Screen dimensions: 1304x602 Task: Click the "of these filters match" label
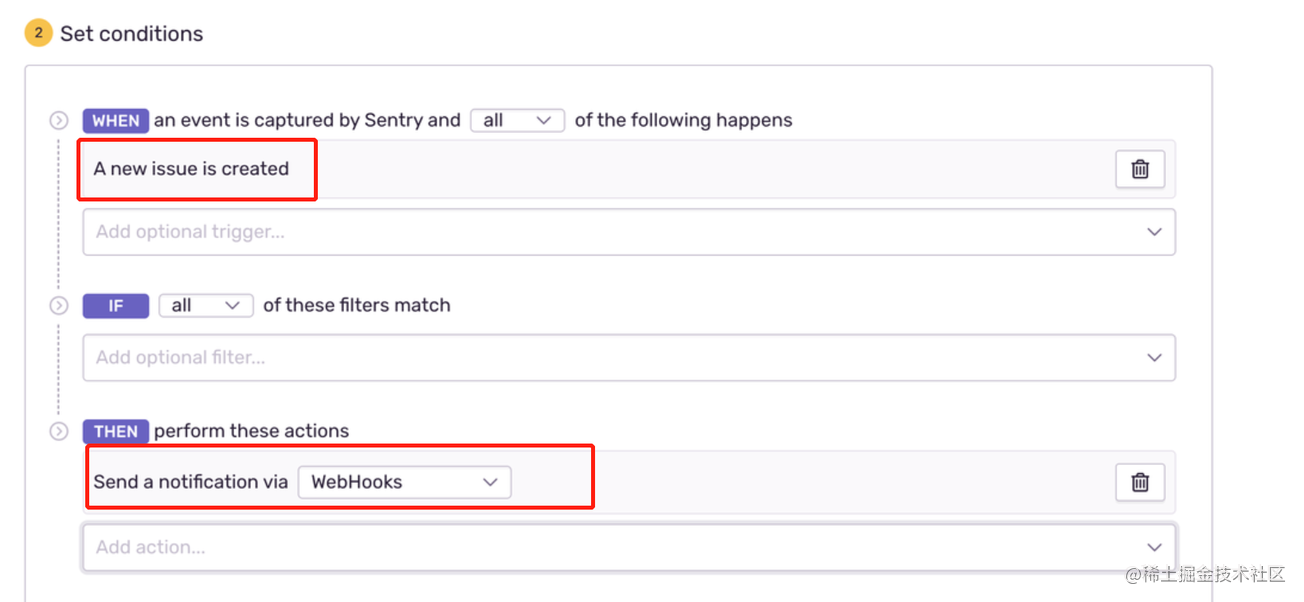click(357, 305)
